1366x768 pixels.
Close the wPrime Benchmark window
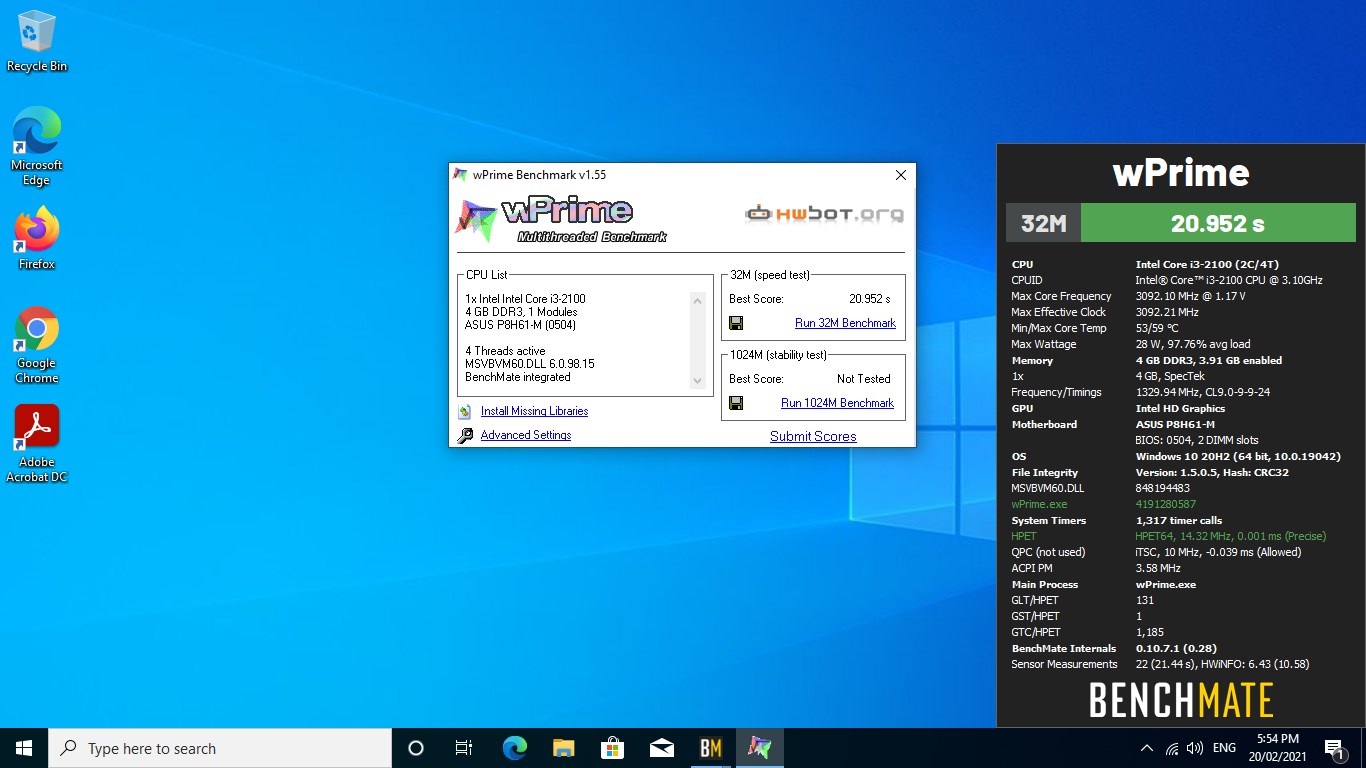point(900,175)
